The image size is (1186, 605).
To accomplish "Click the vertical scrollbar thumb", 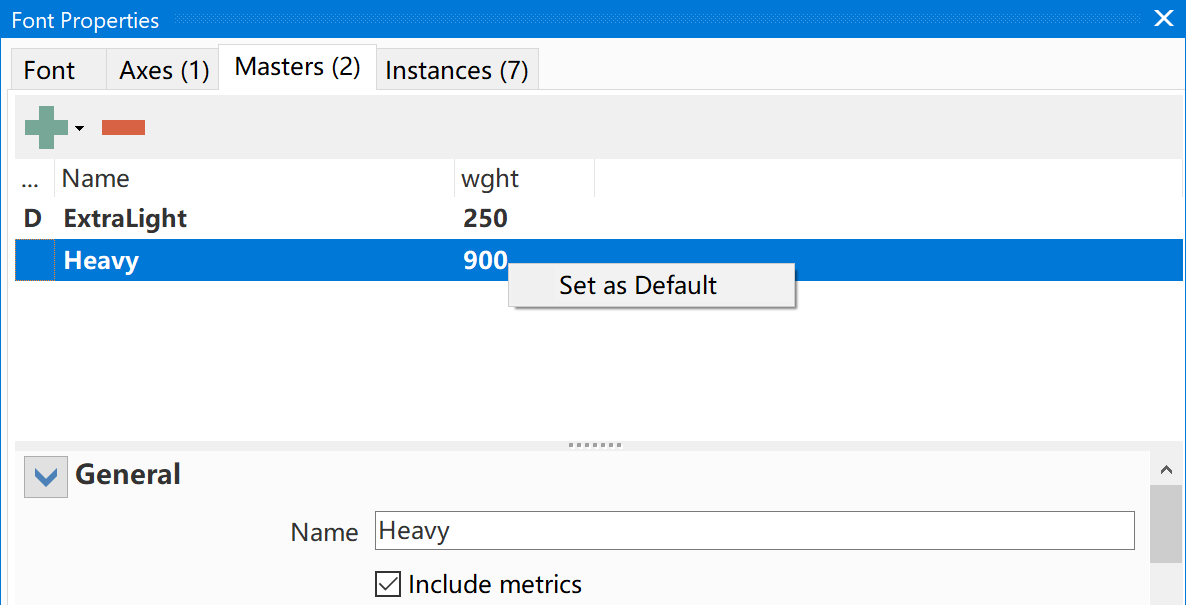I will click(1166, 524).
